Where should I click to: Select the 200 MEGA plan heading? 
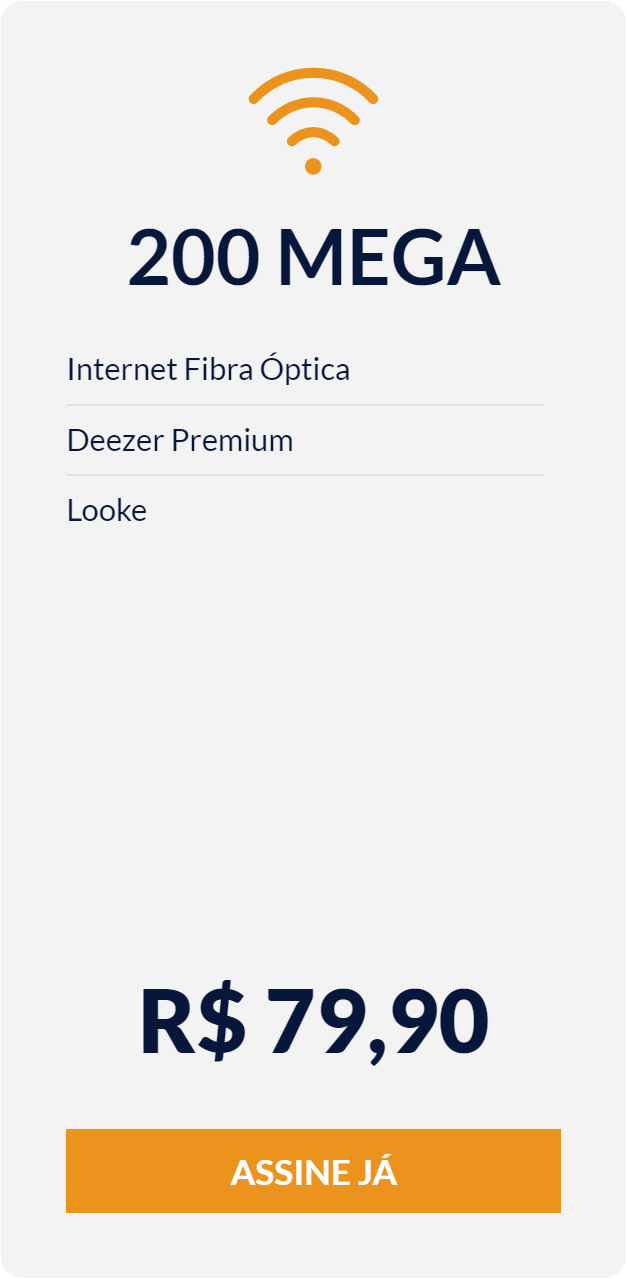(313, 257)
